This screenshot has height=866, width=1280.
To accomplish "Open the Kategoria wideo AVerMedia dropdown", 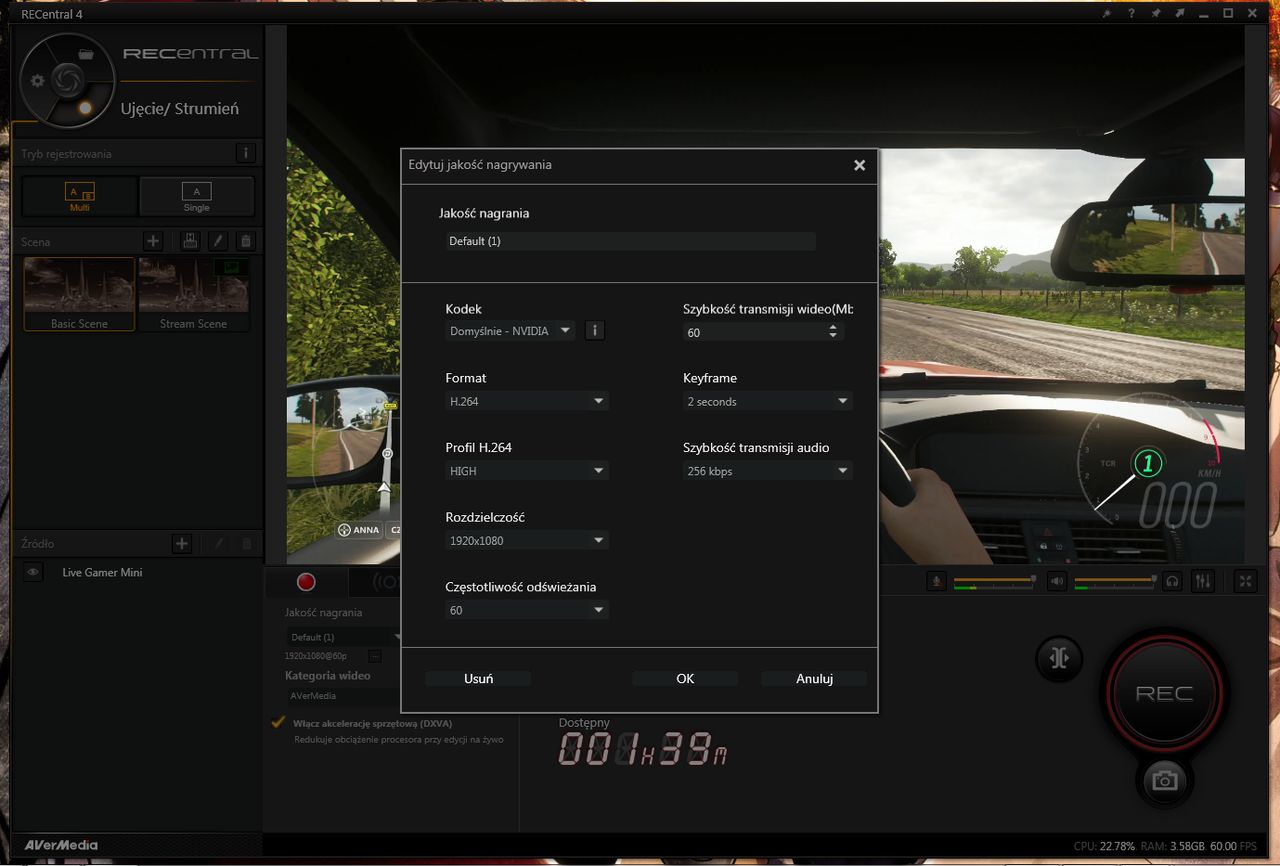I will pyautogui.click(x=343, y=695).
